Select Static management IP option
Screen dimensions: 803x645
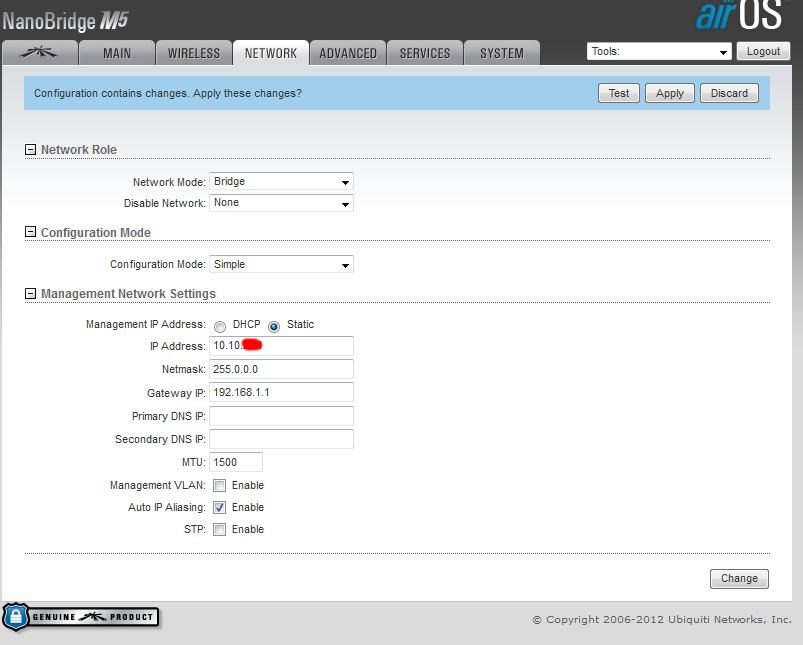coord(274,326)
